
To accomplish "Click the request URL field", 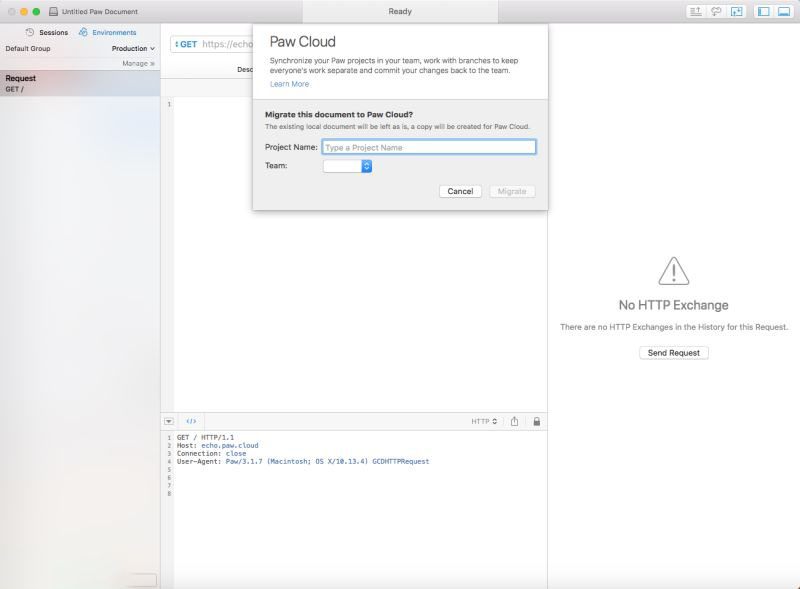I will click(x=227, y=44).
